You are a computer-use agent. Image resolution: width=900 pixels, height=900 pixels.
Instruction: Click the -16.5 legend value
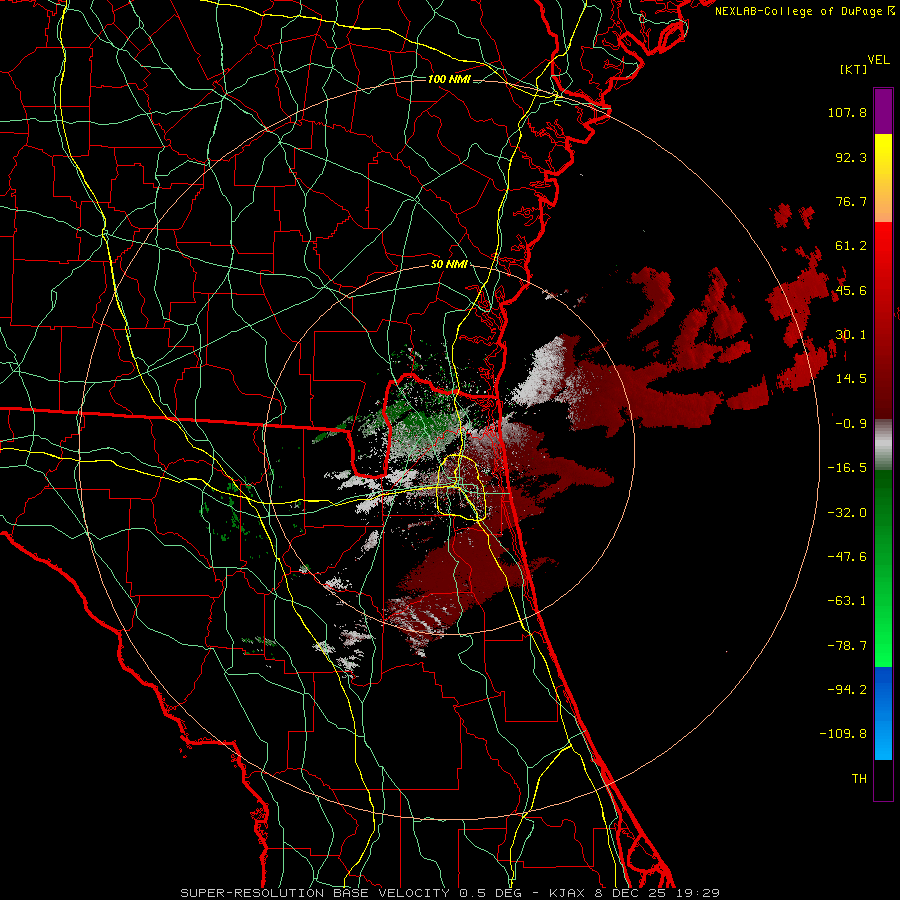coord(847,468)
